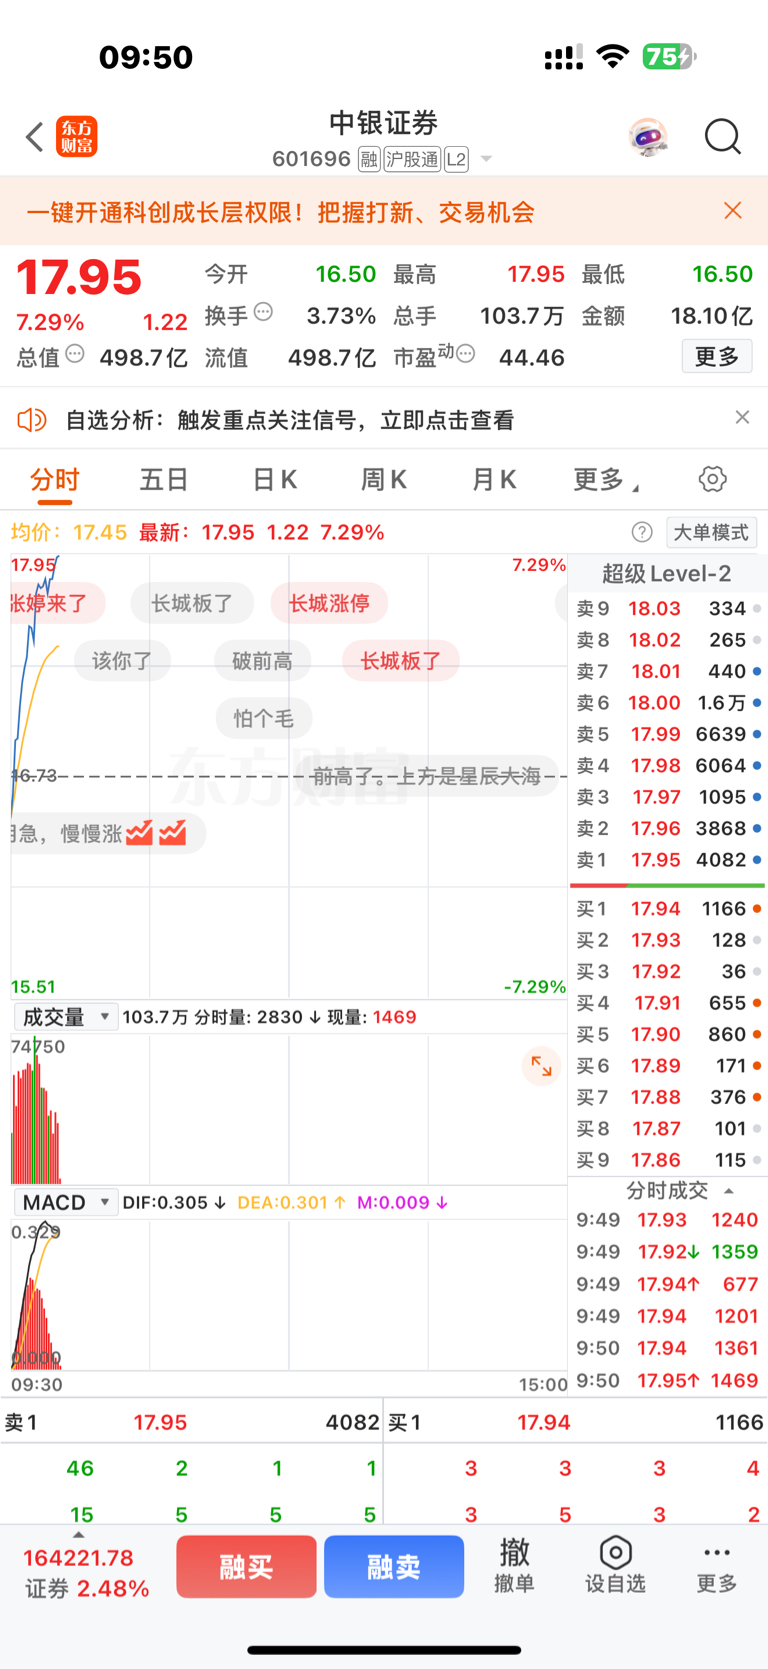Tap the 长城涨停 comment bubble
Viewport: 768px width, 1669px height.
[x=329, y=603]
